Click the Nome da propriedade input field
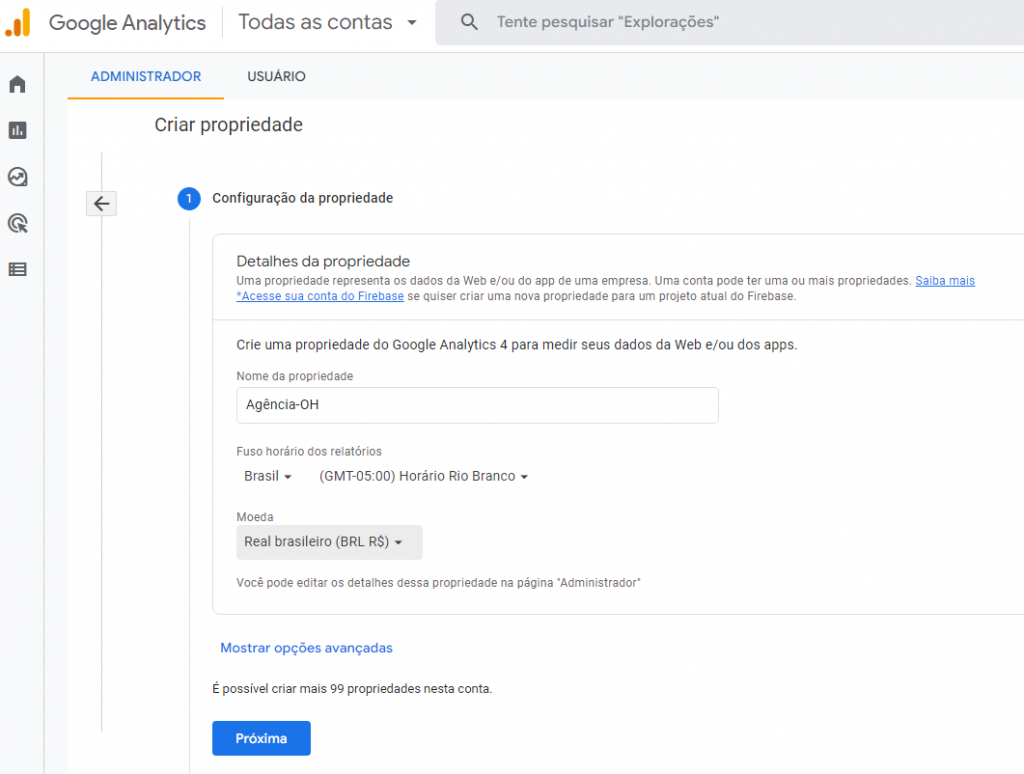Viewport: 1024px width, 774px height. 477,405
